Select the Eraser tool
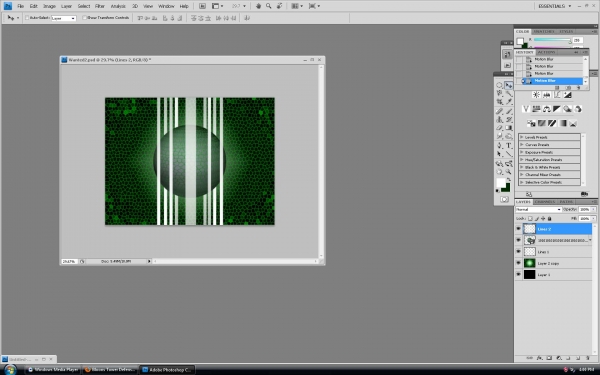The image size is (600, 375). coord(500,128)
